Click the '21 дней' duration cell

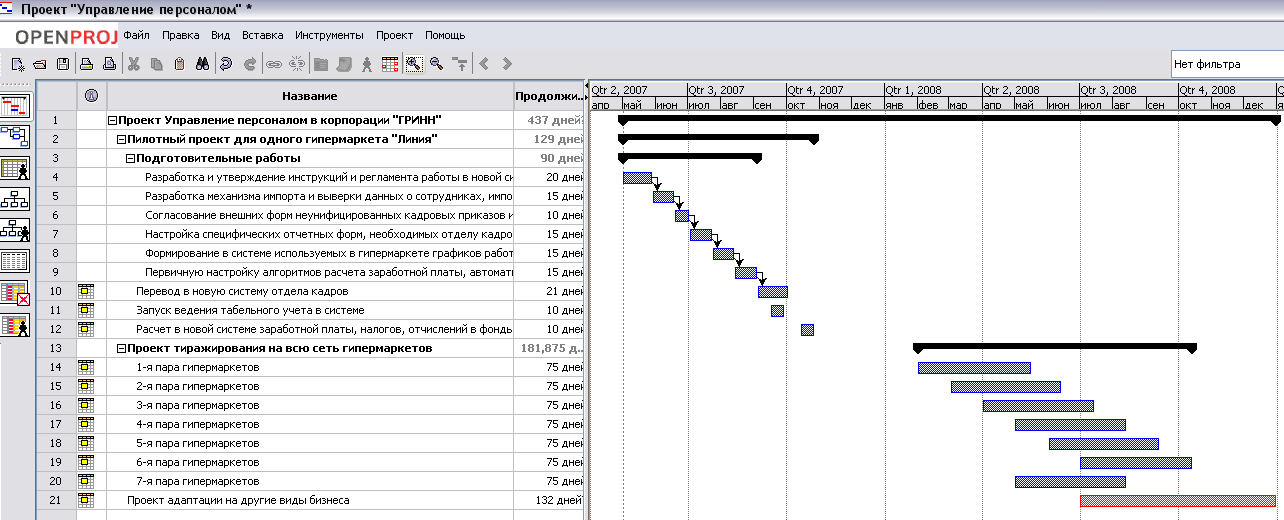pos(547,292)
